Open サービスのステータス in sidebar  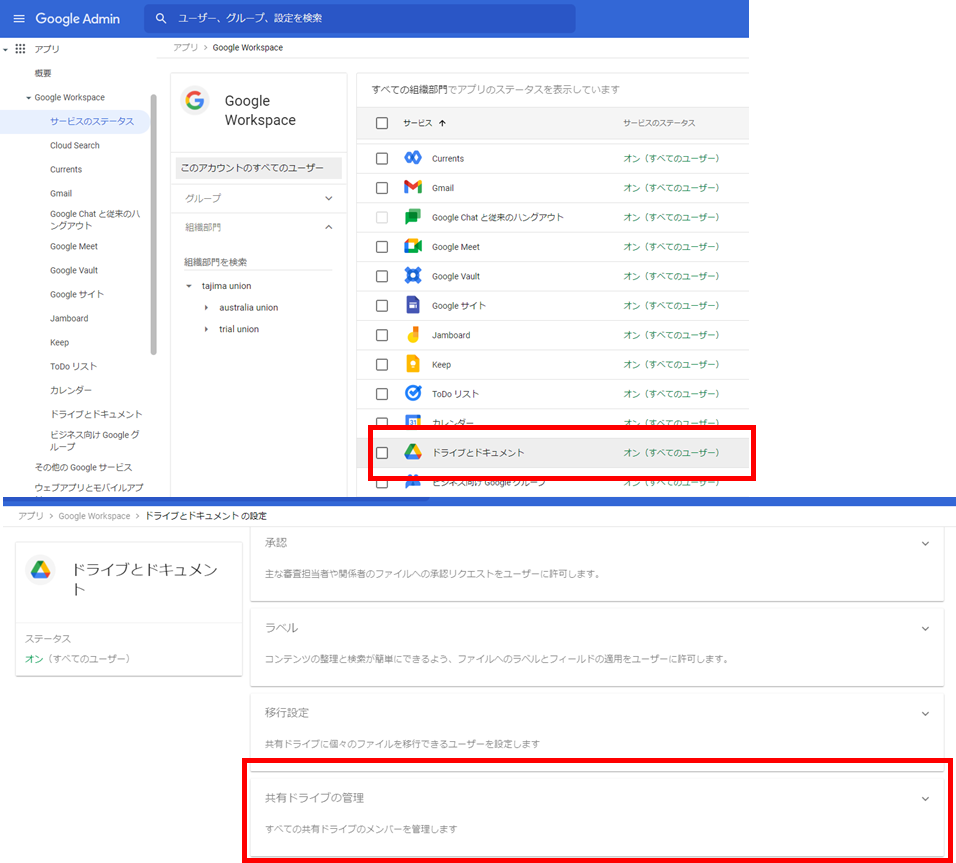(x=91, y=121)
